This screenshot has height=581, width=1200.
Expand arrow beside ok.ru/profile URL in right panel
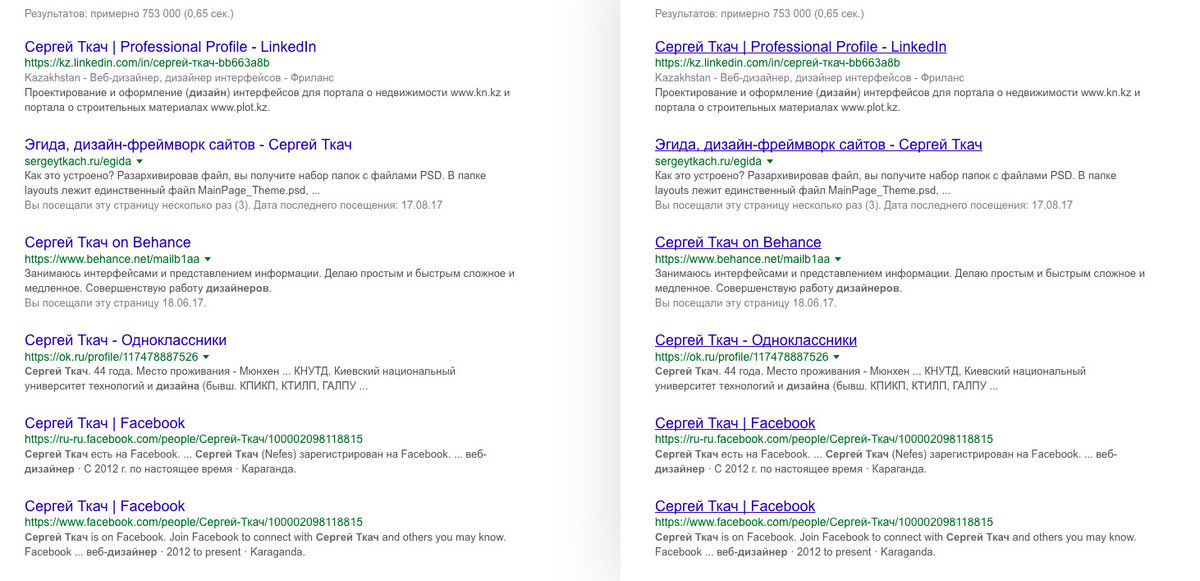tap(836, 357)
